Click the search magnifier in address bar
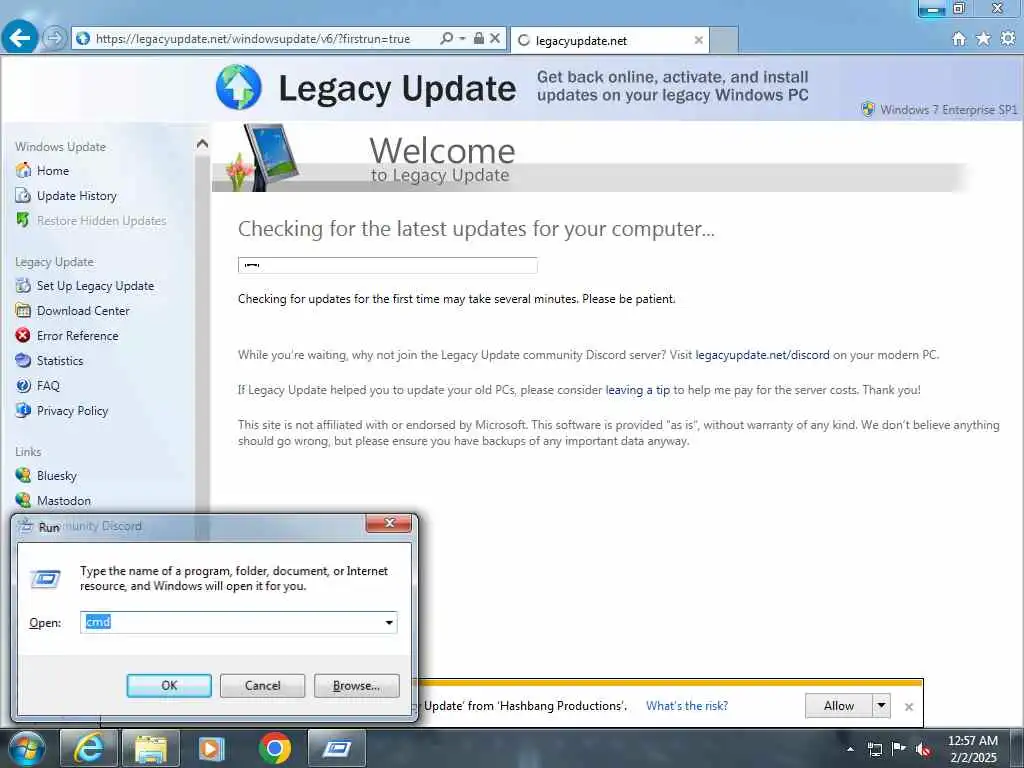Image resolution: width=1024 pixels, height=768 pixels. click(x=447, y=39)
